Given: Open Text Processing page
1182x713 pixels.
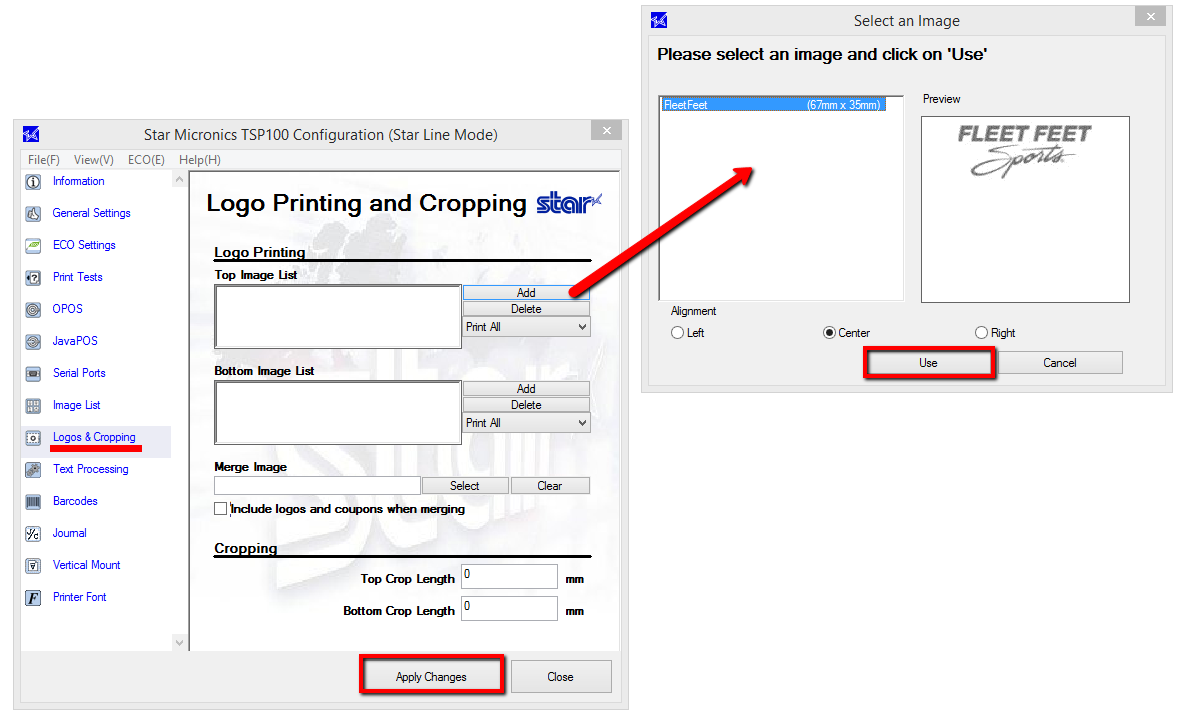Looking at the screenshot, I should 90,469.
